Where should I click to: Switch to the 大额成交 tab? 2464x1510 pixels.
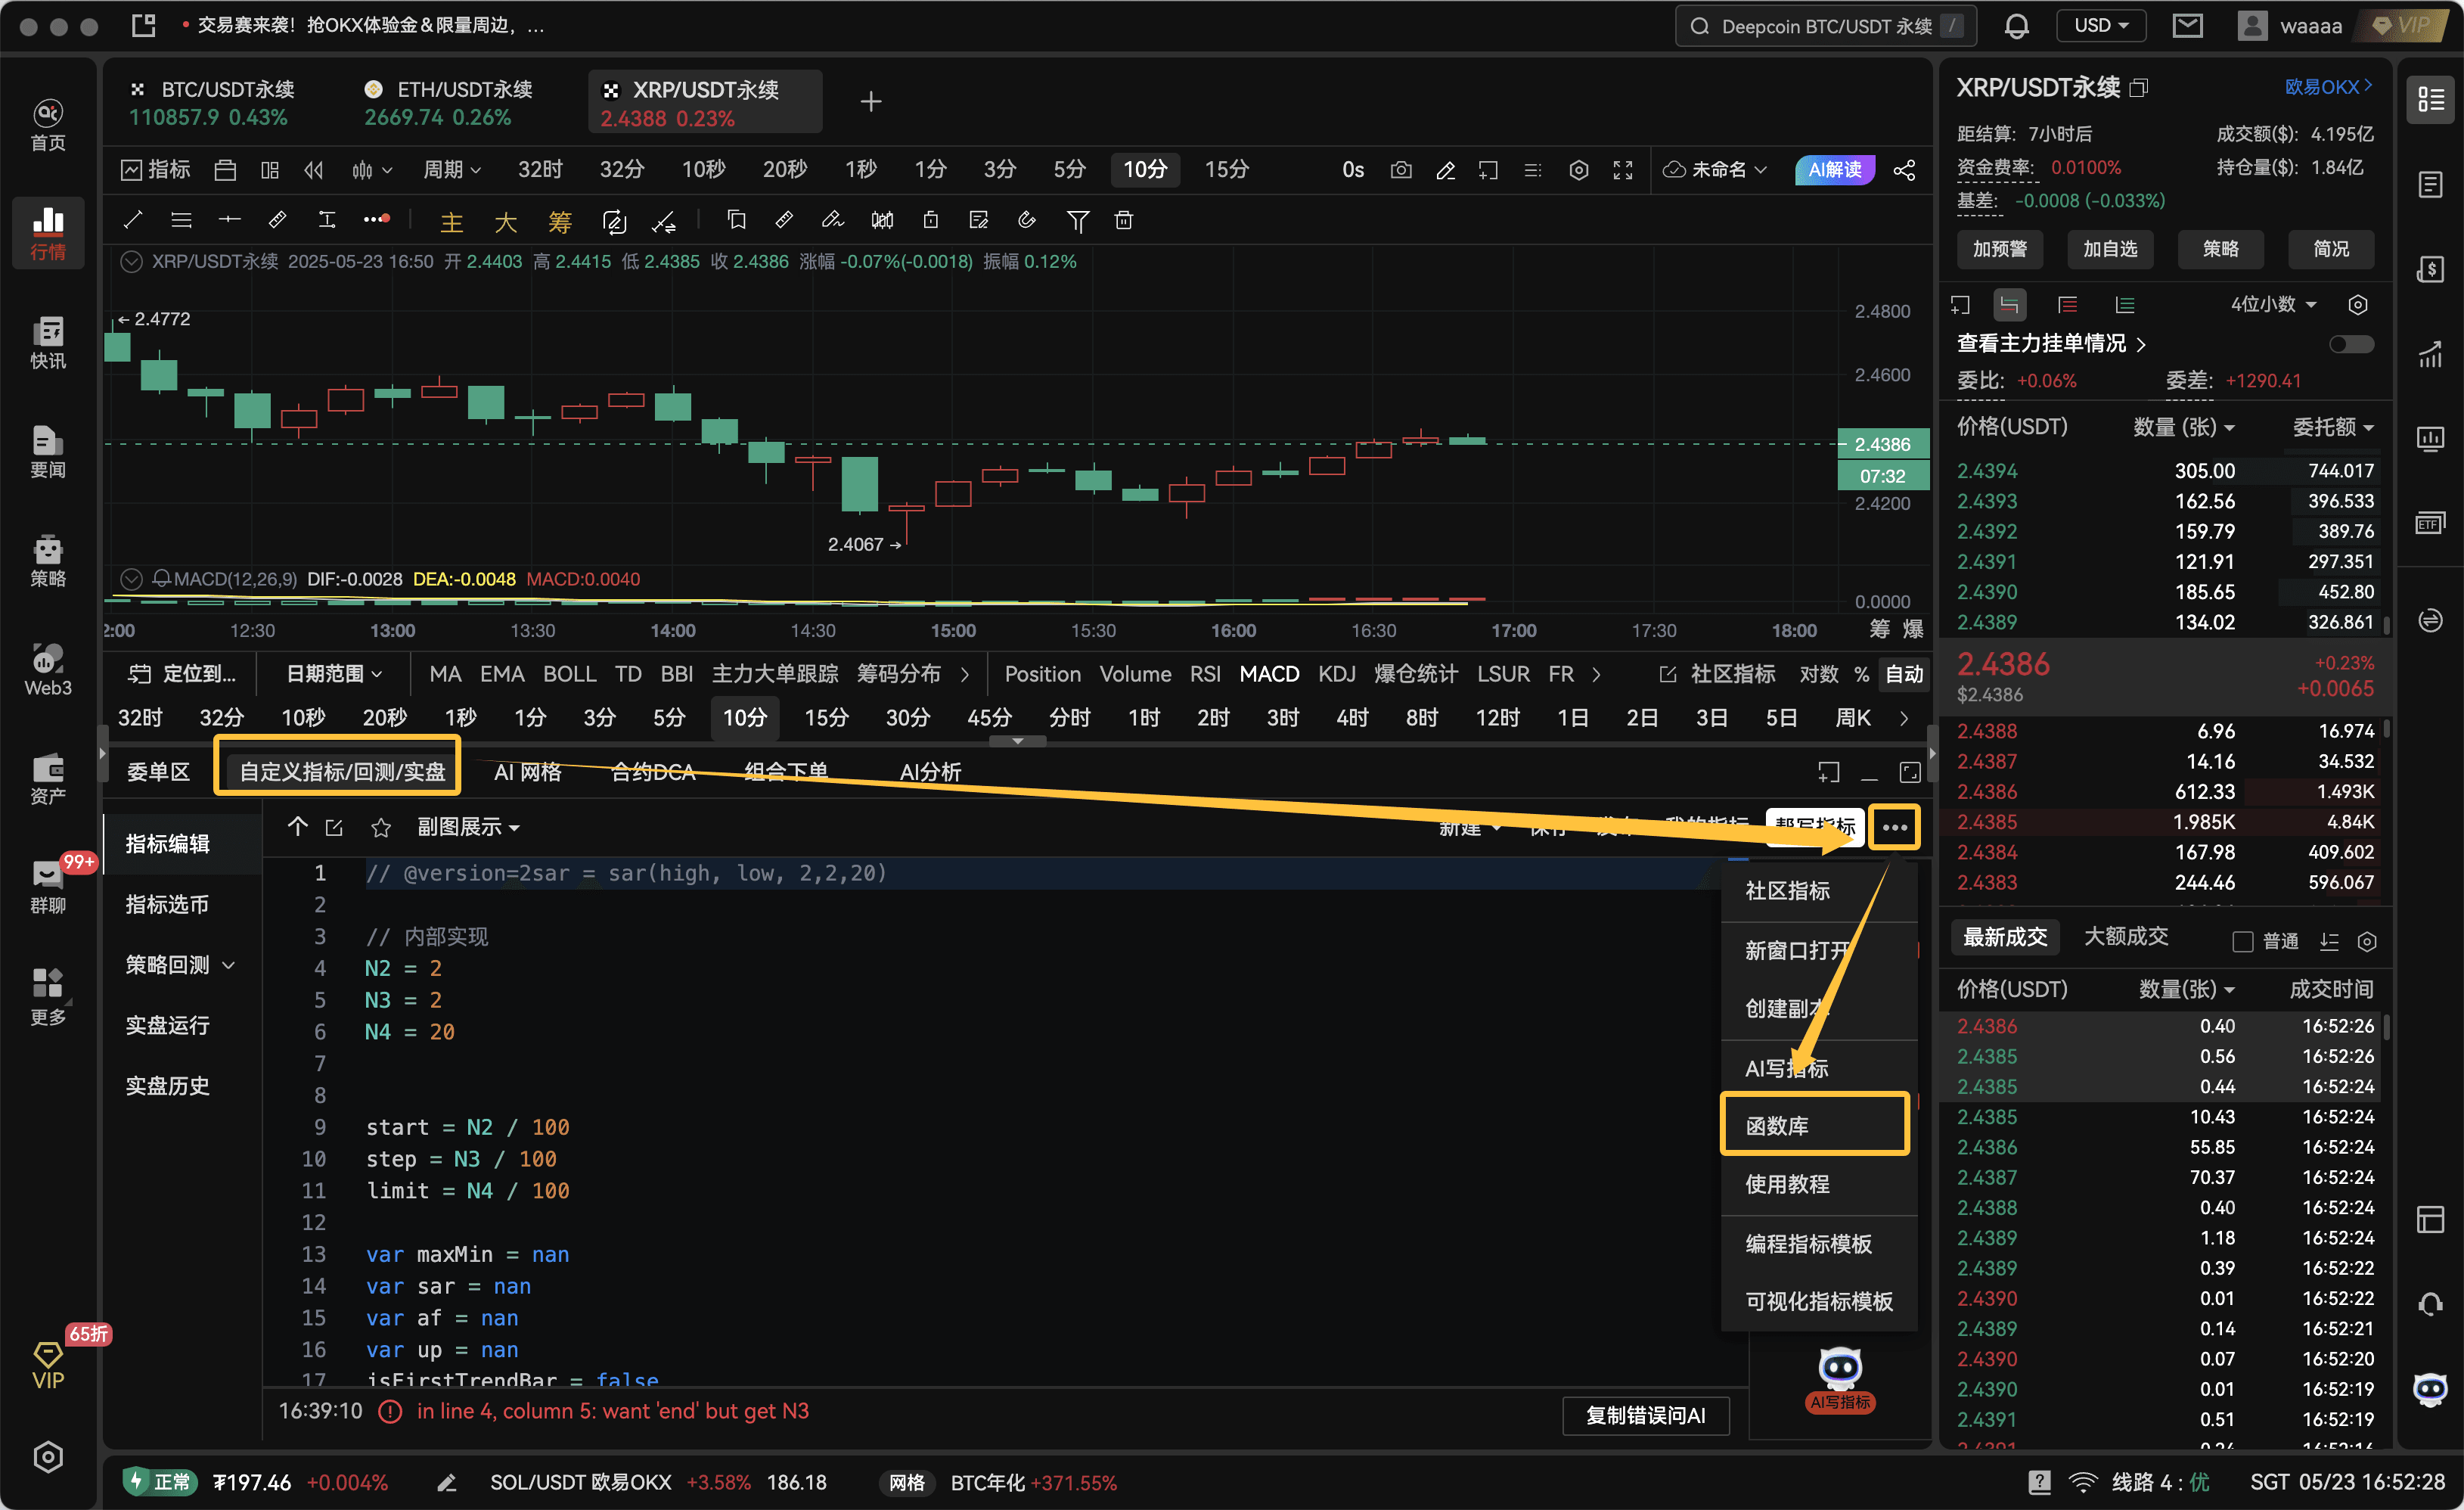pos(2125,937)
